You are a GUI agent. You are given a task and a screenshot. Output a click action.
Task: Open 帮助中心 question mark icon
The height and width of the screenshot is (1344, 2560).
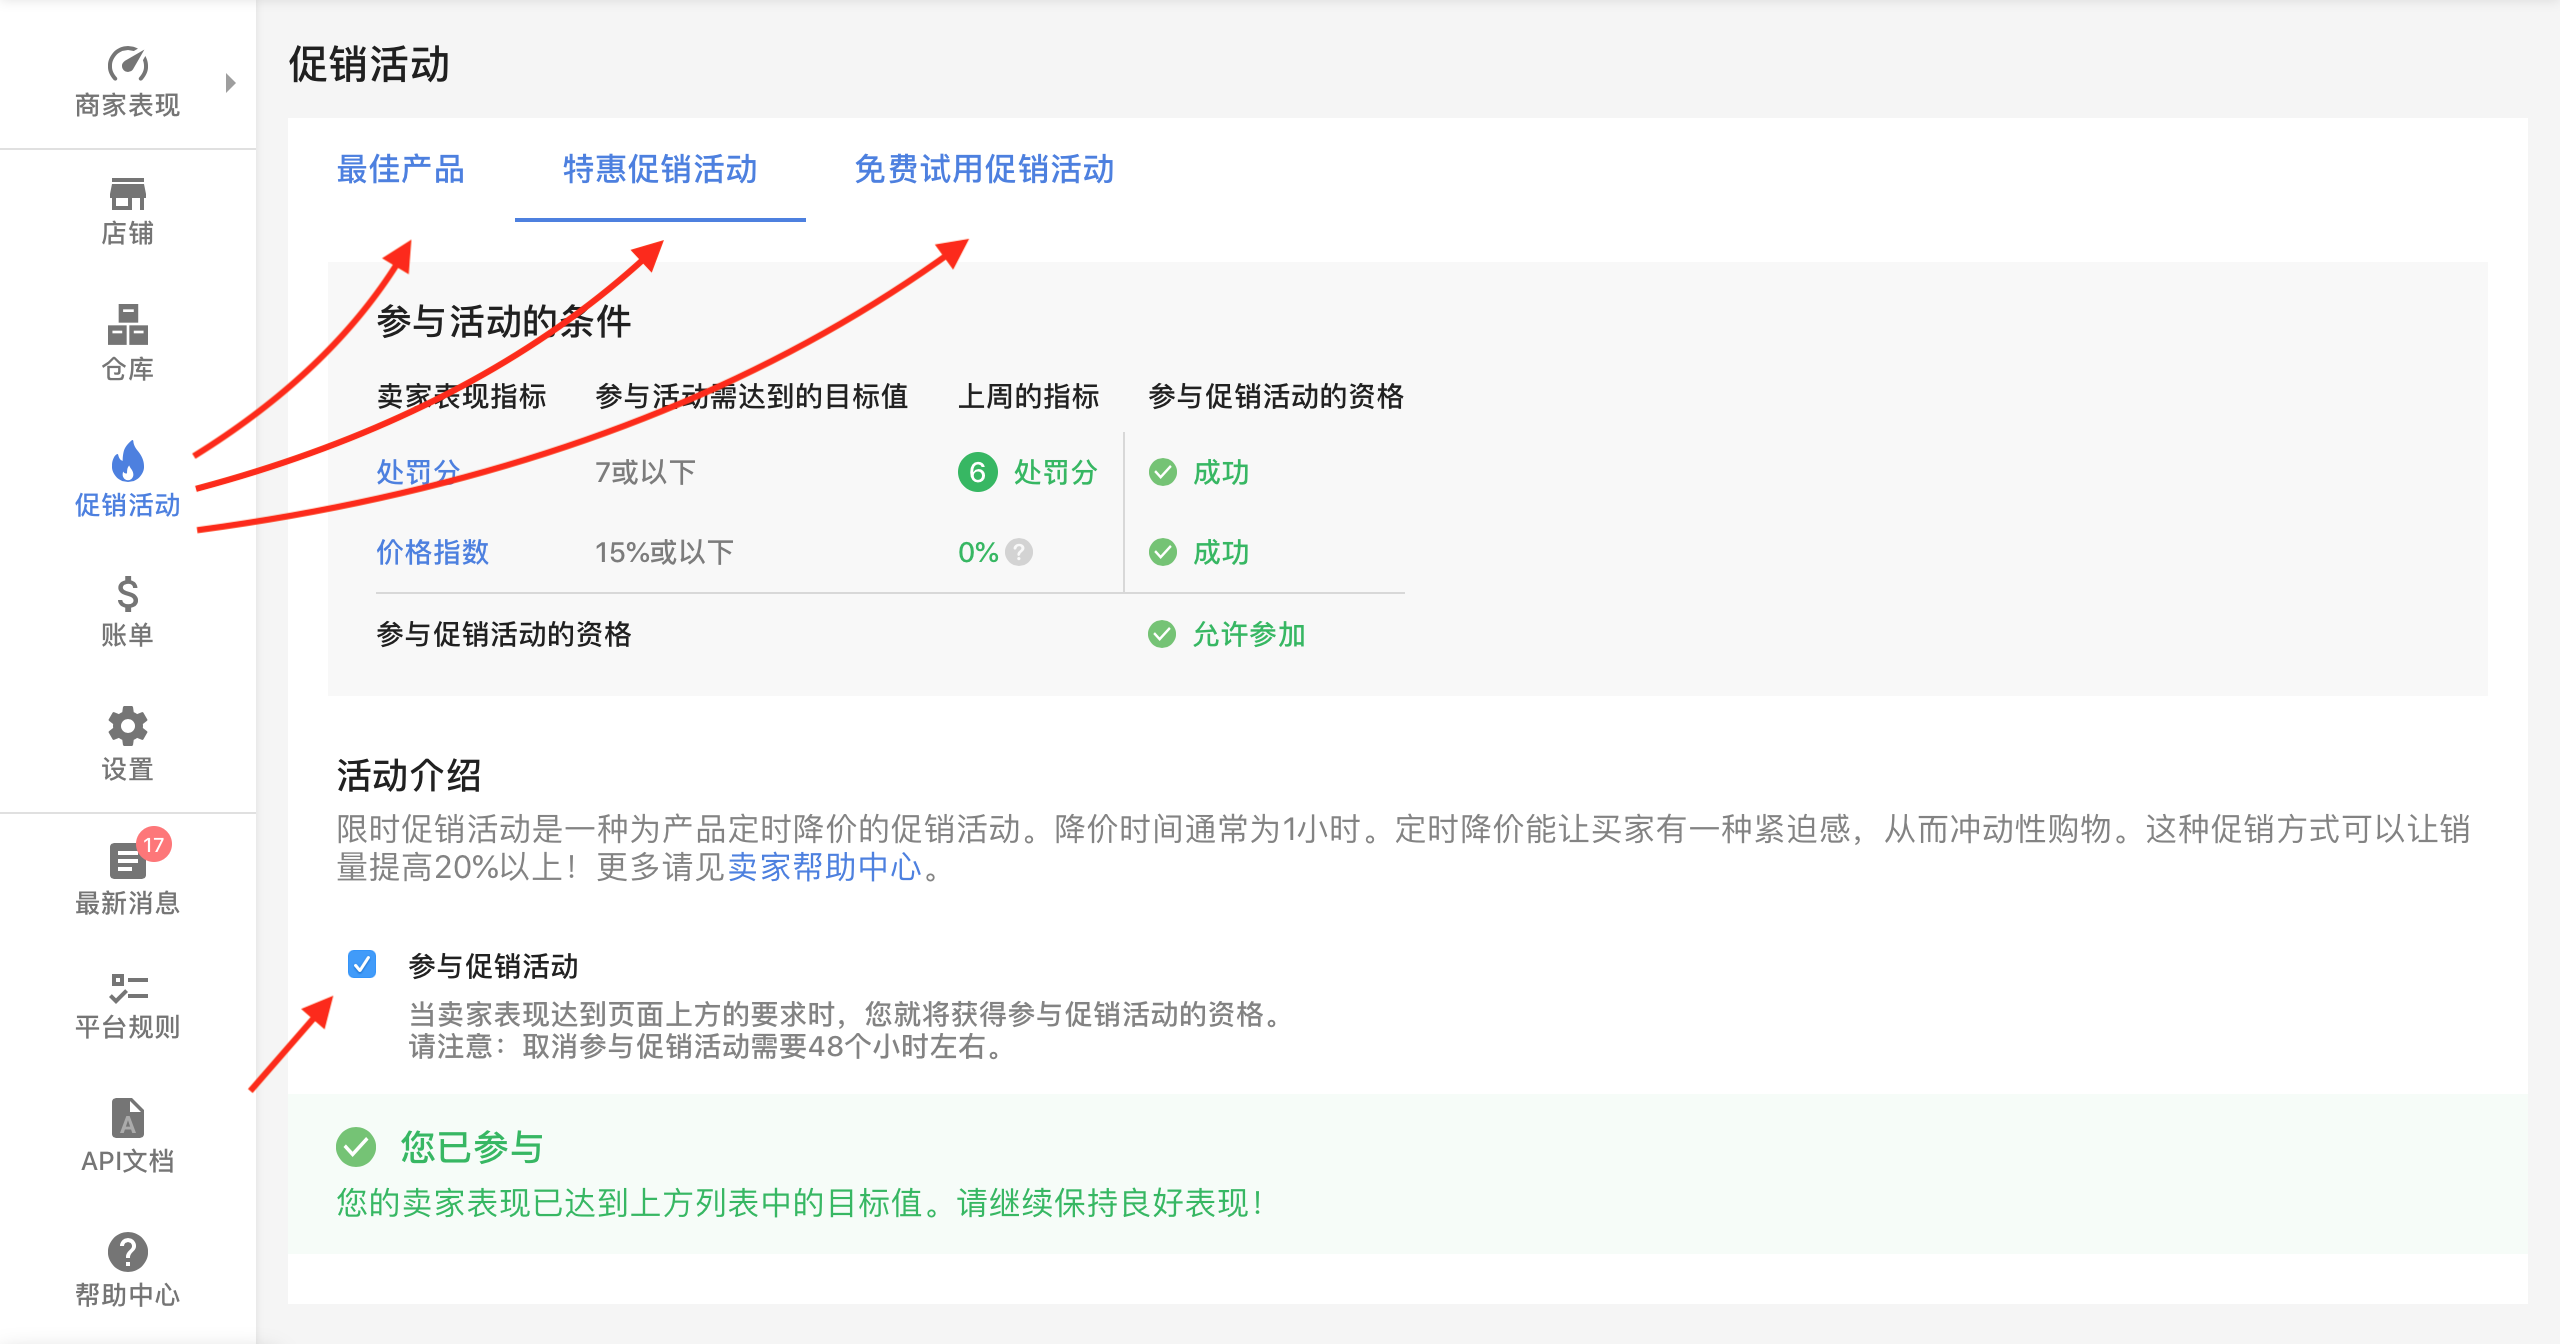127,1252
